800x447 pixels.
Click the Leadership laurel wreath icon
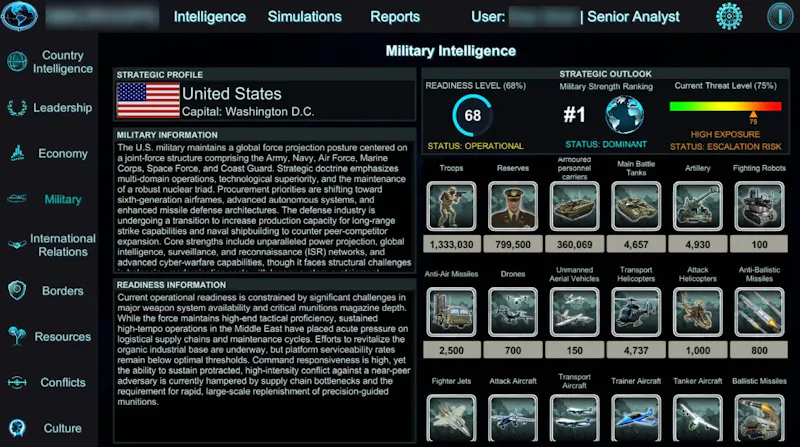click(17, 108)
